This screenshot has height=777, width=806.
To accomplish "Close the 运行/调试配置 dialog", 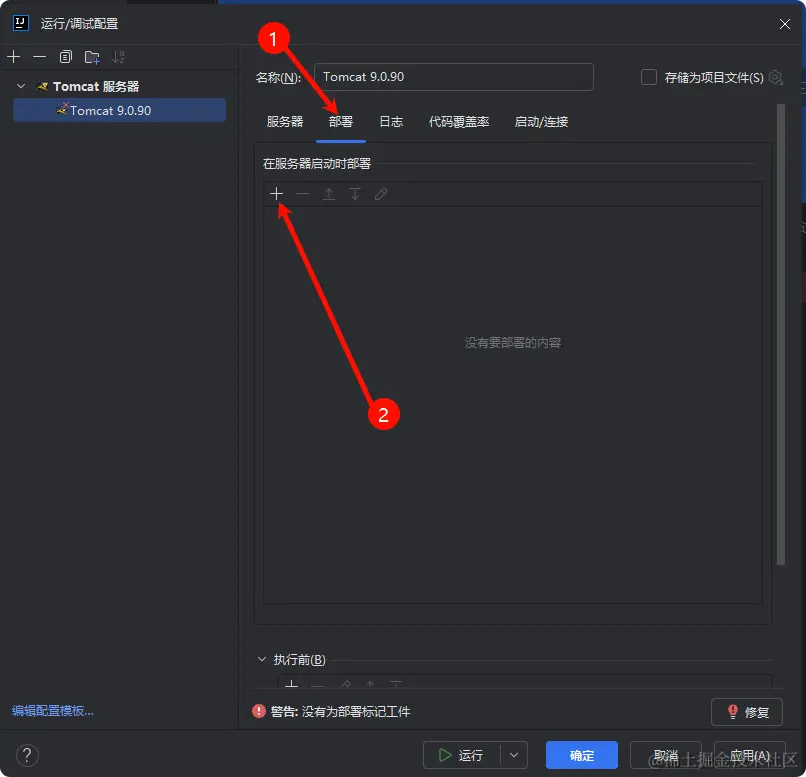I will pyautogui.click(x=784, y=24).
